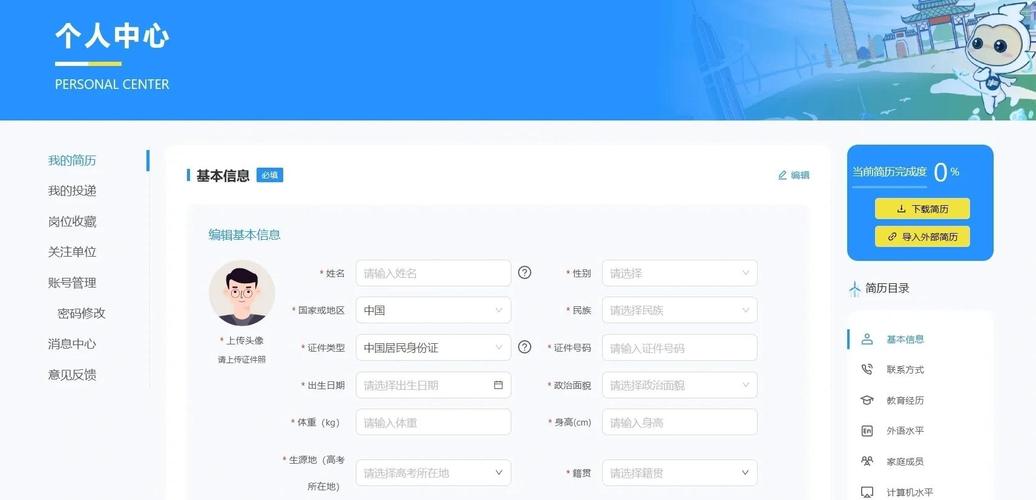Image resolution: width=1036 pixels, height=500 pixels.
Task: Click the family icon for 家庭成员
Action: pos(867,461)
